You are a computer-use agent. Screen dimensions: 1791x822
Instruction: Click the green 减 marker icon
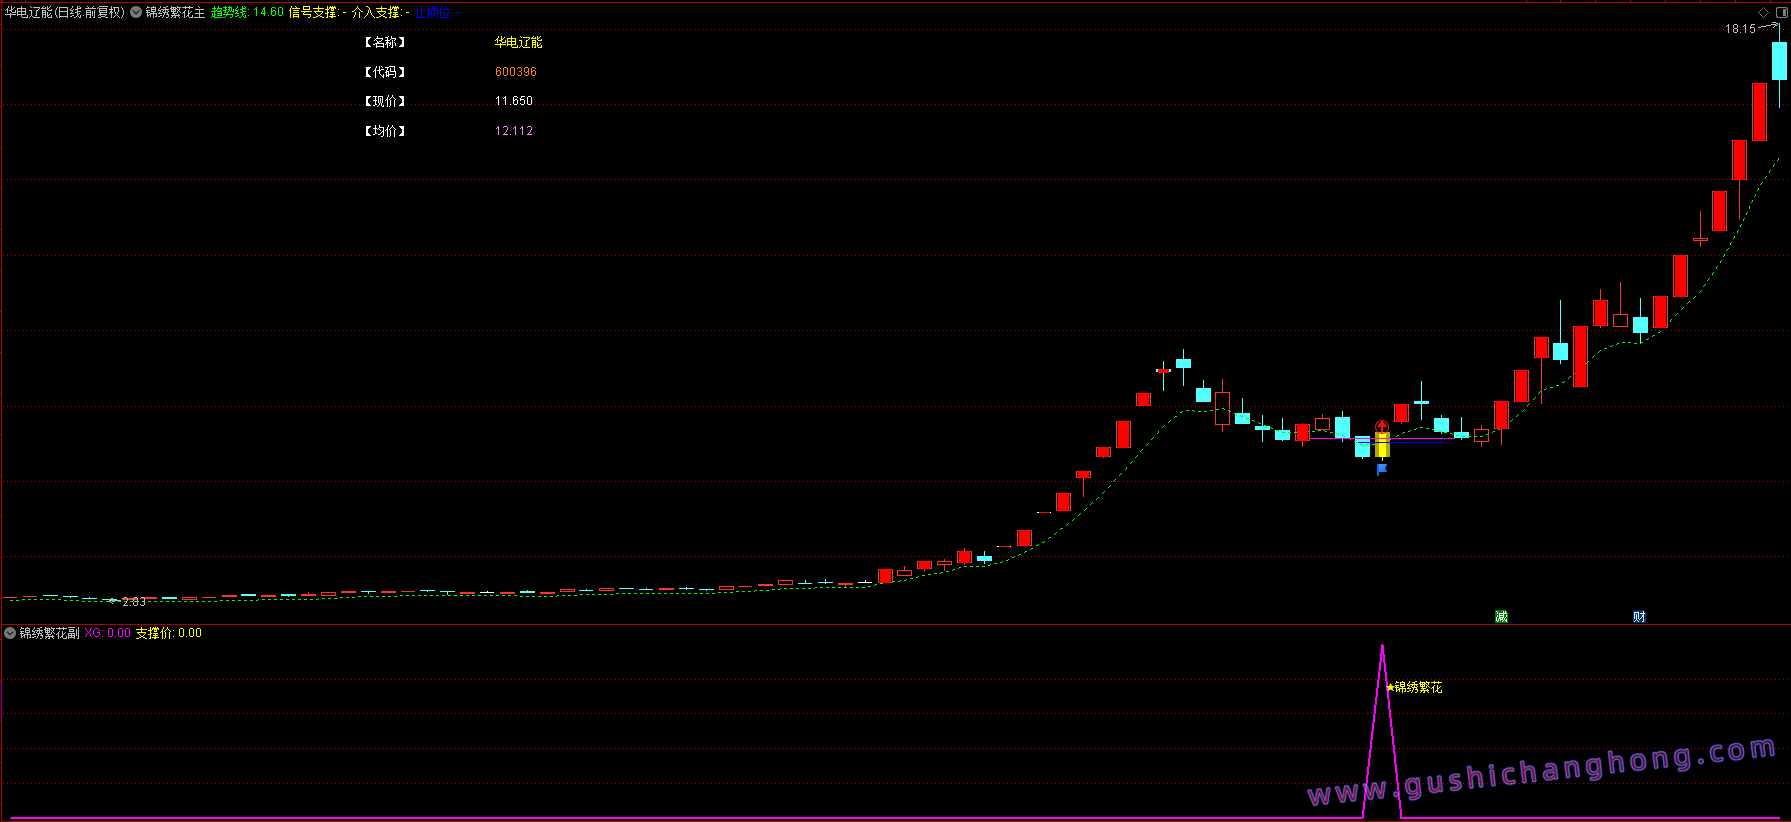[1501, 616]
